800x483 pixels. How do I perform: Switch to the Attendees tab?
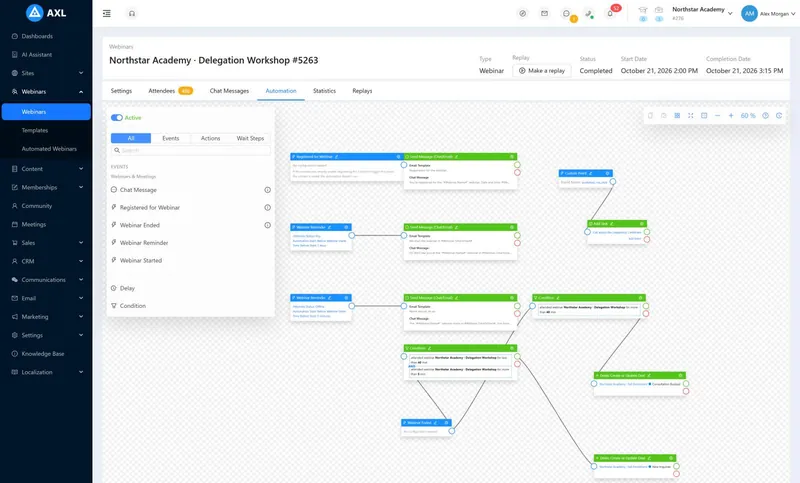click(x=170, y=91)
